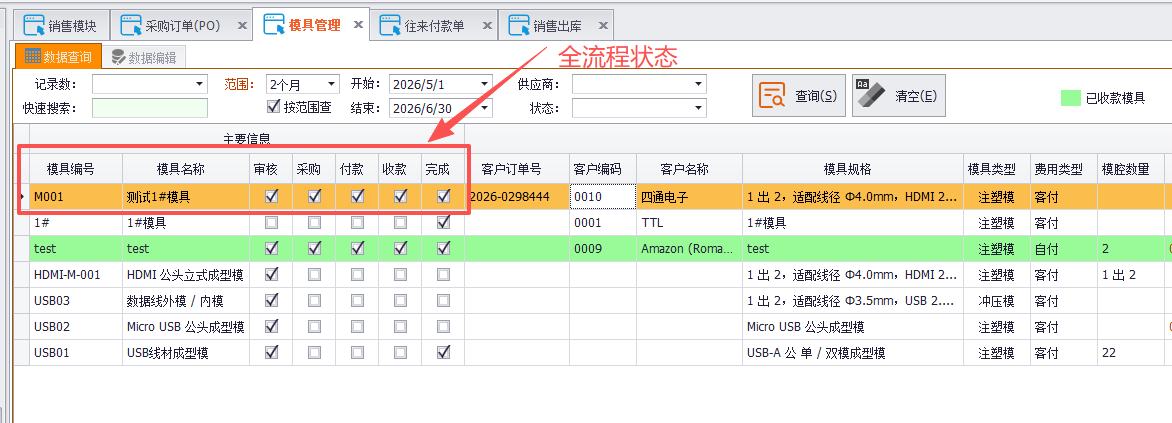Click the 销售模块 tab icon

pos(34,25)
